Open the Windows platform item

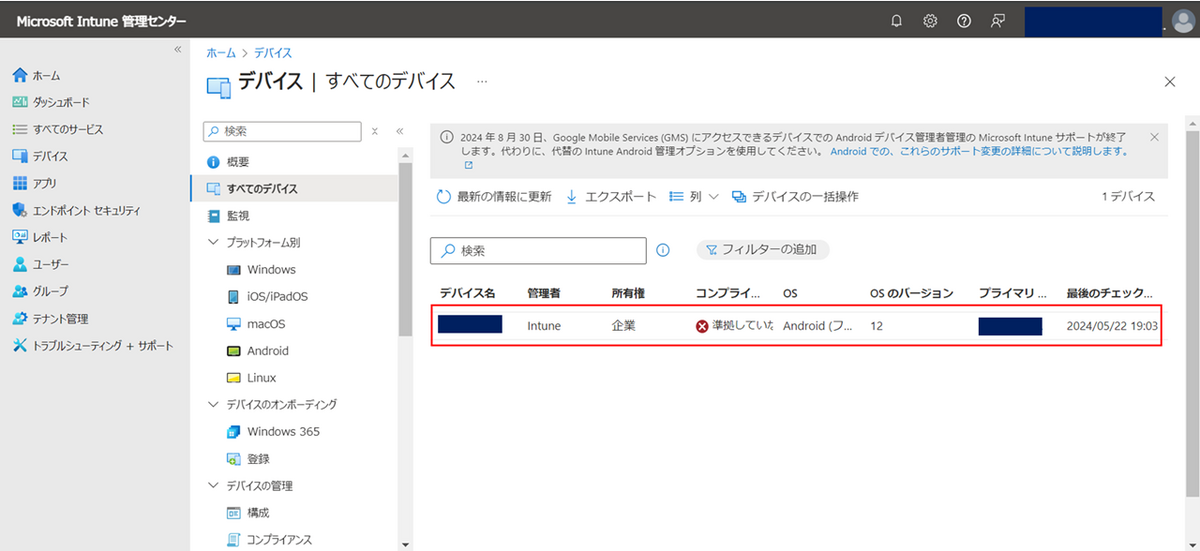pyautogui.click(x=261, y=269)
